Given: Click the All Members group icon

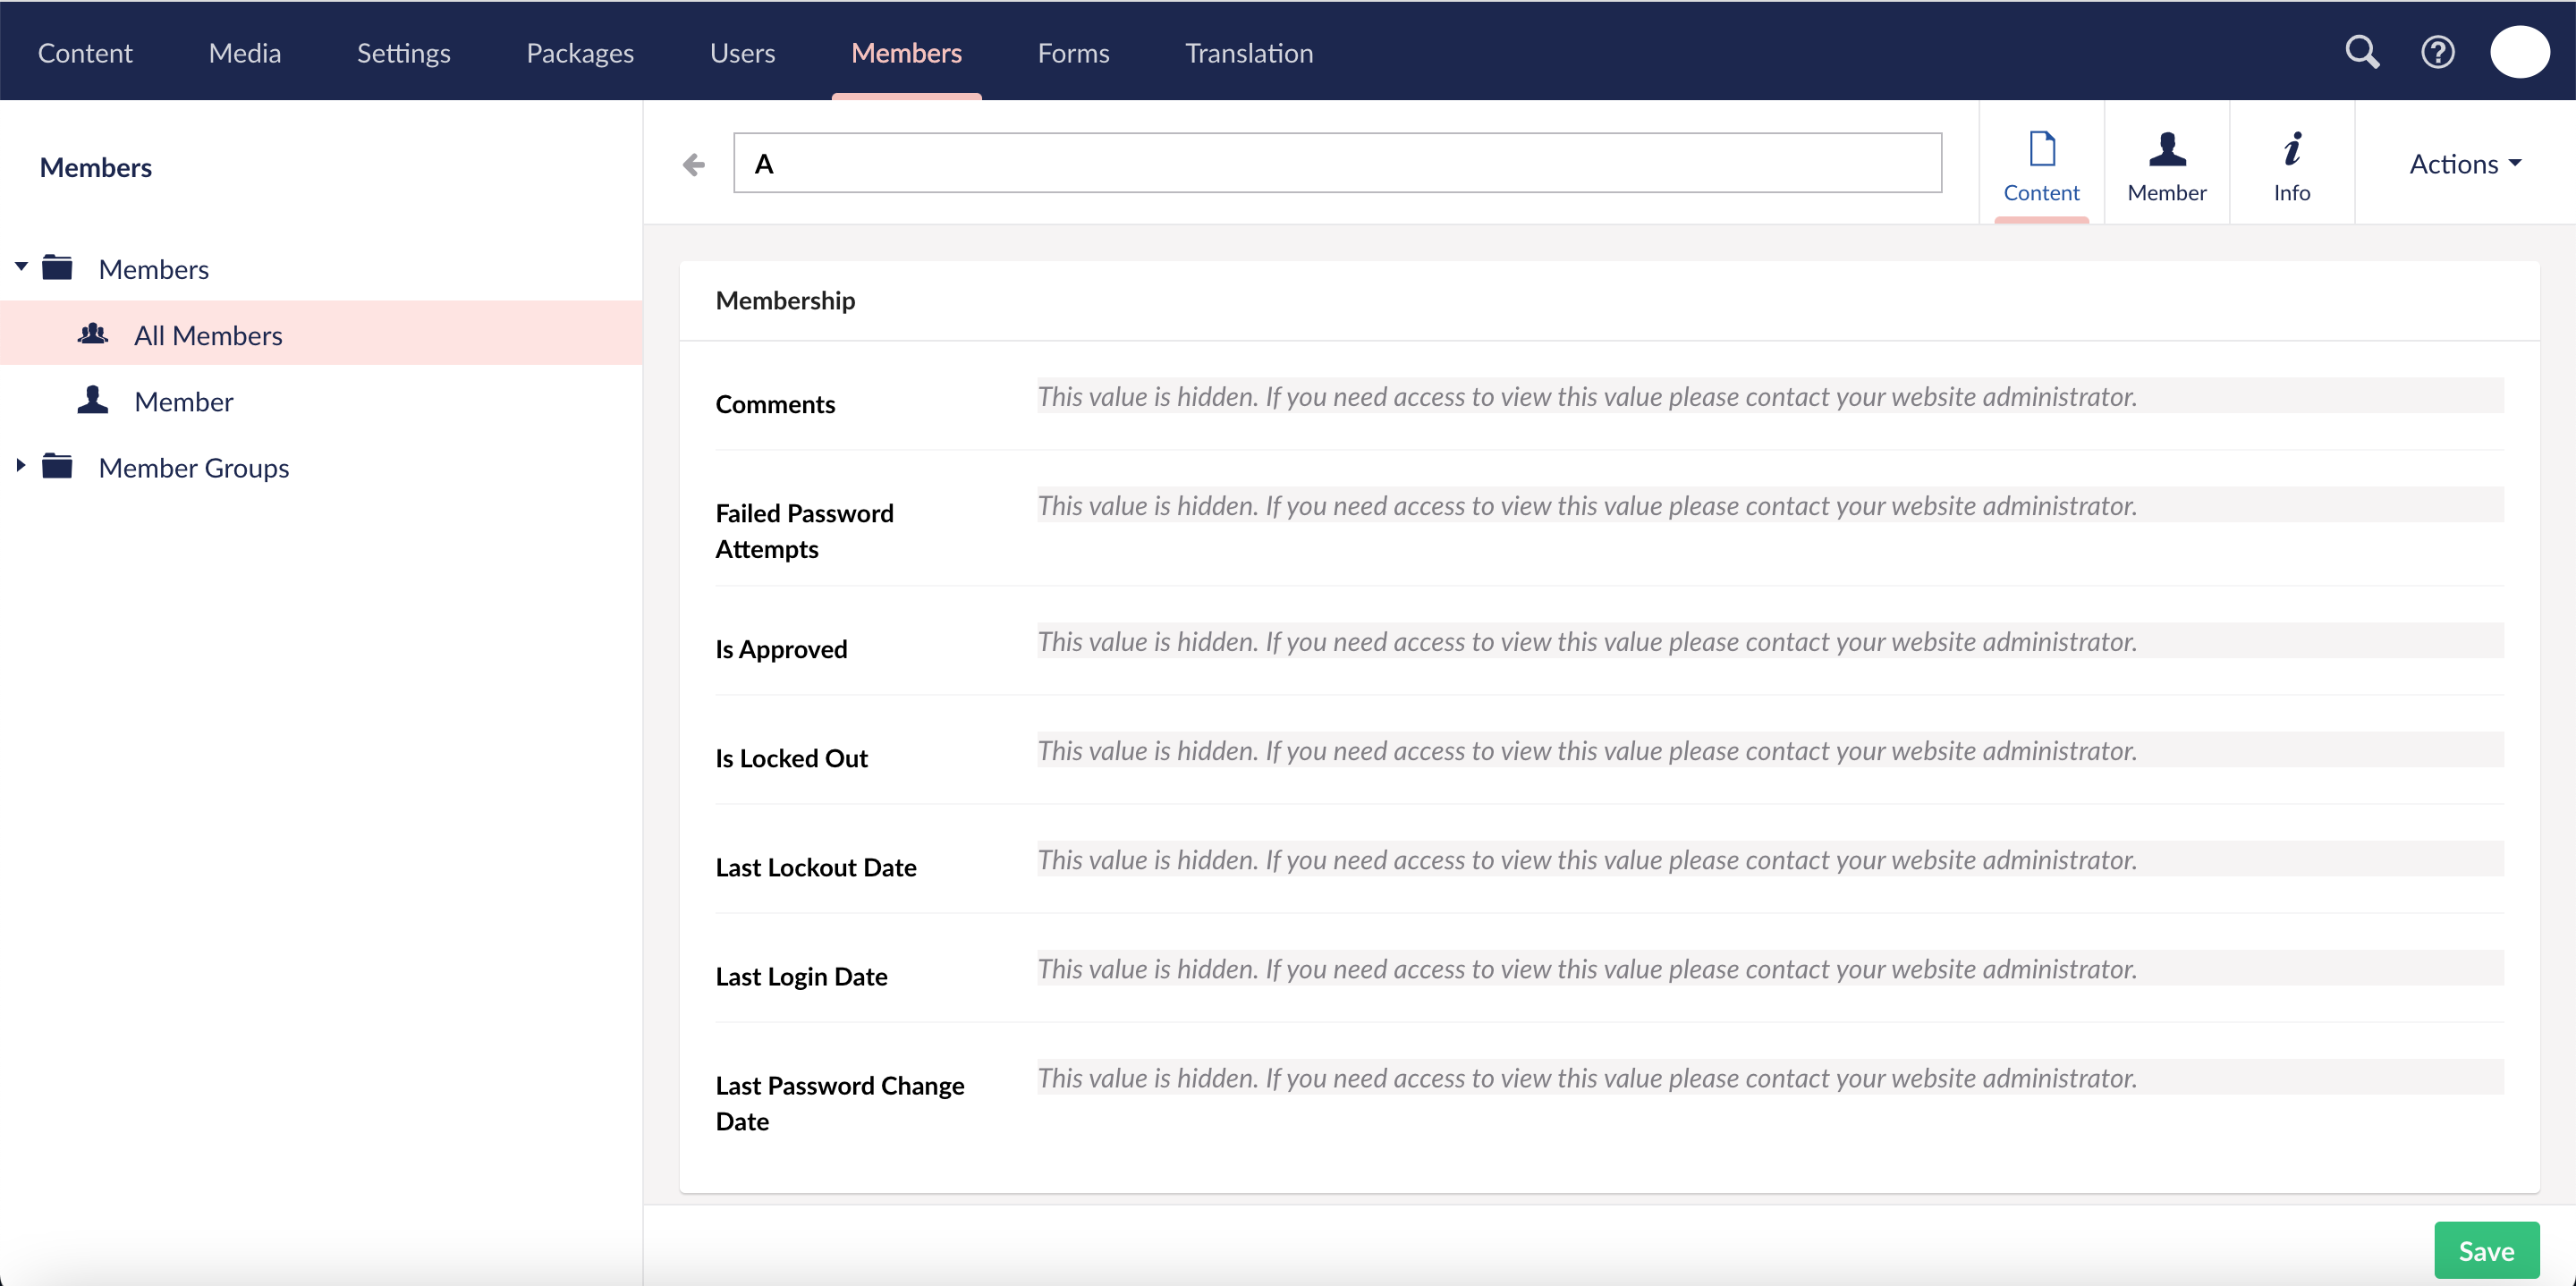Looking at the screenshot, I should pos(93,334).
